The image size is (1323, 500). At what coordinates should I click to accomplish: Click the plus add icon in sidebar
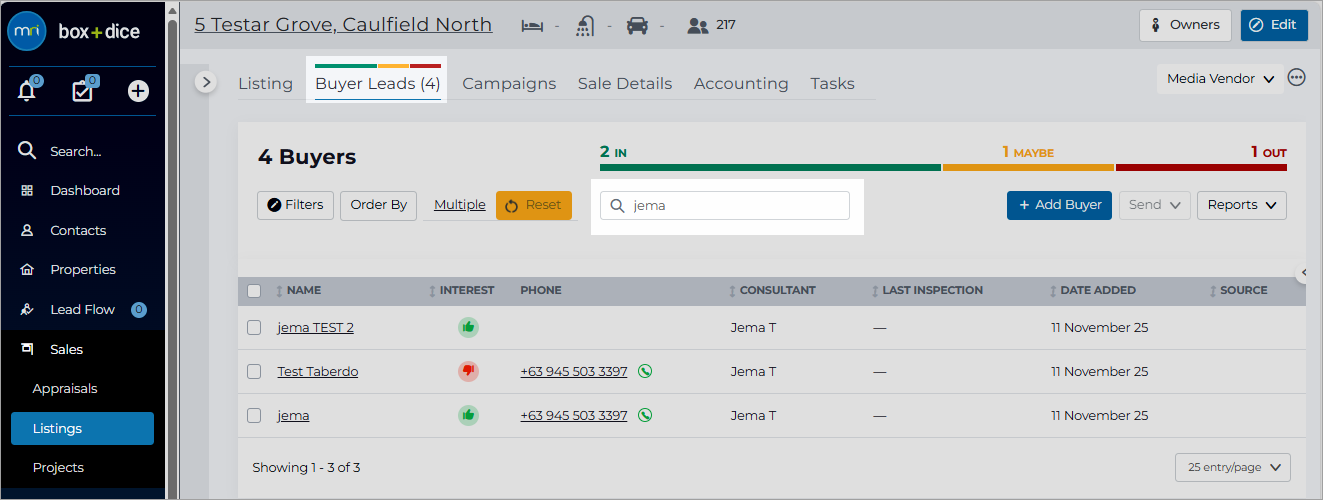(138, 91)
